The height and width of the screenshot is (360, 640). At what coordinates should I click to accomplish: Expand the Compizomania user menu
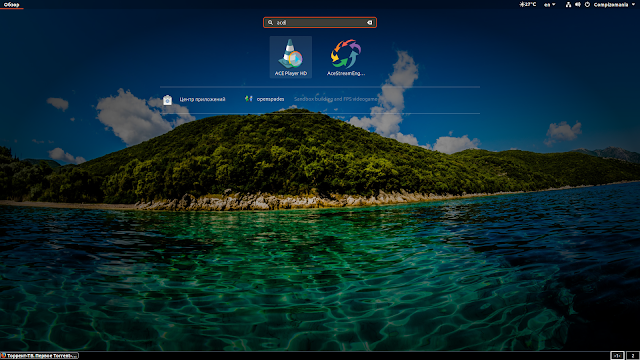(614, 4)
